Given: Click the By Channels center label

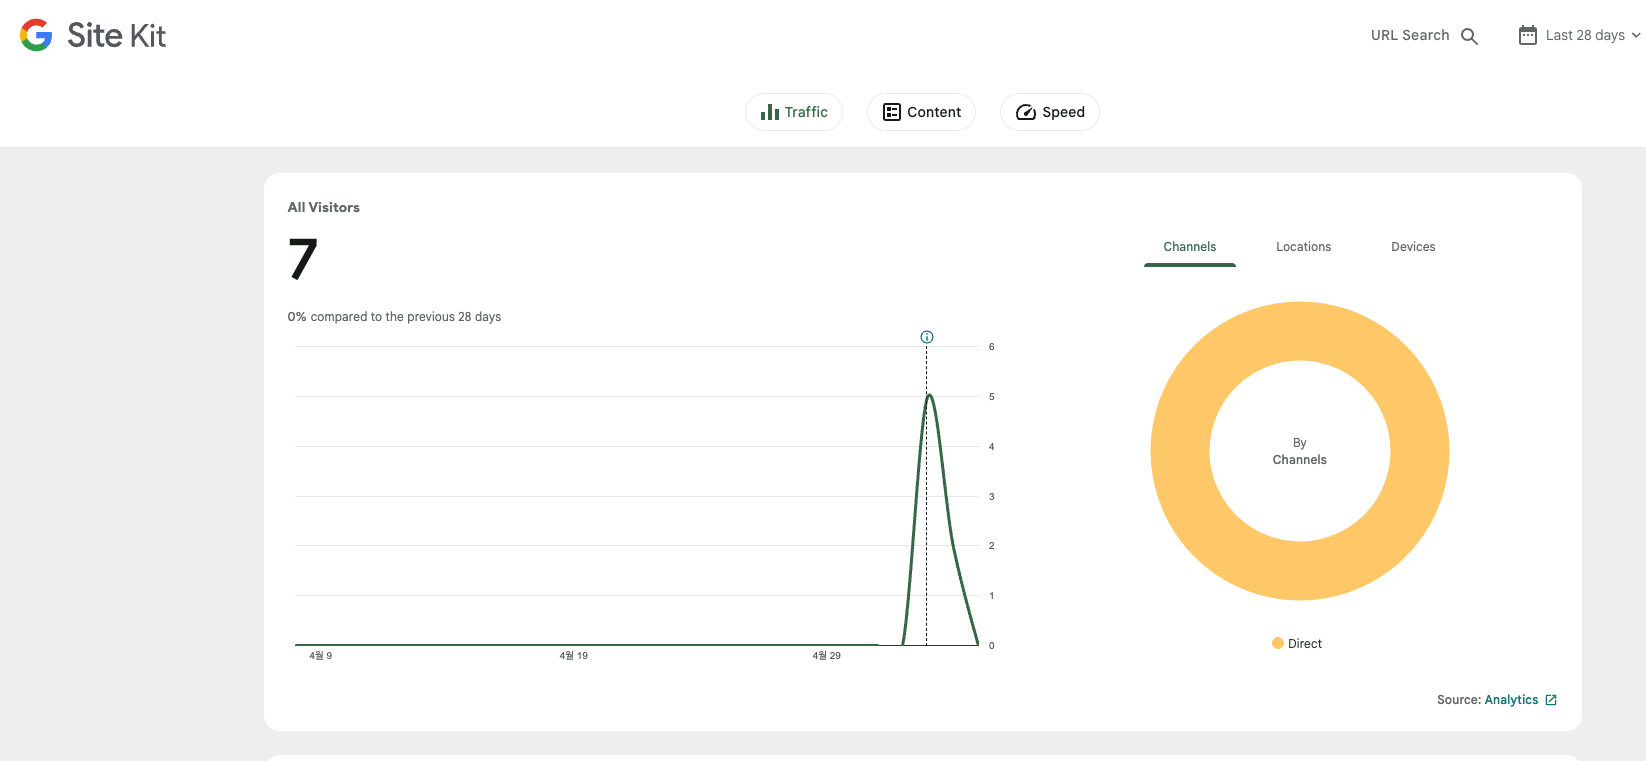Looking at the screenshot, I should coord(1300,451).
